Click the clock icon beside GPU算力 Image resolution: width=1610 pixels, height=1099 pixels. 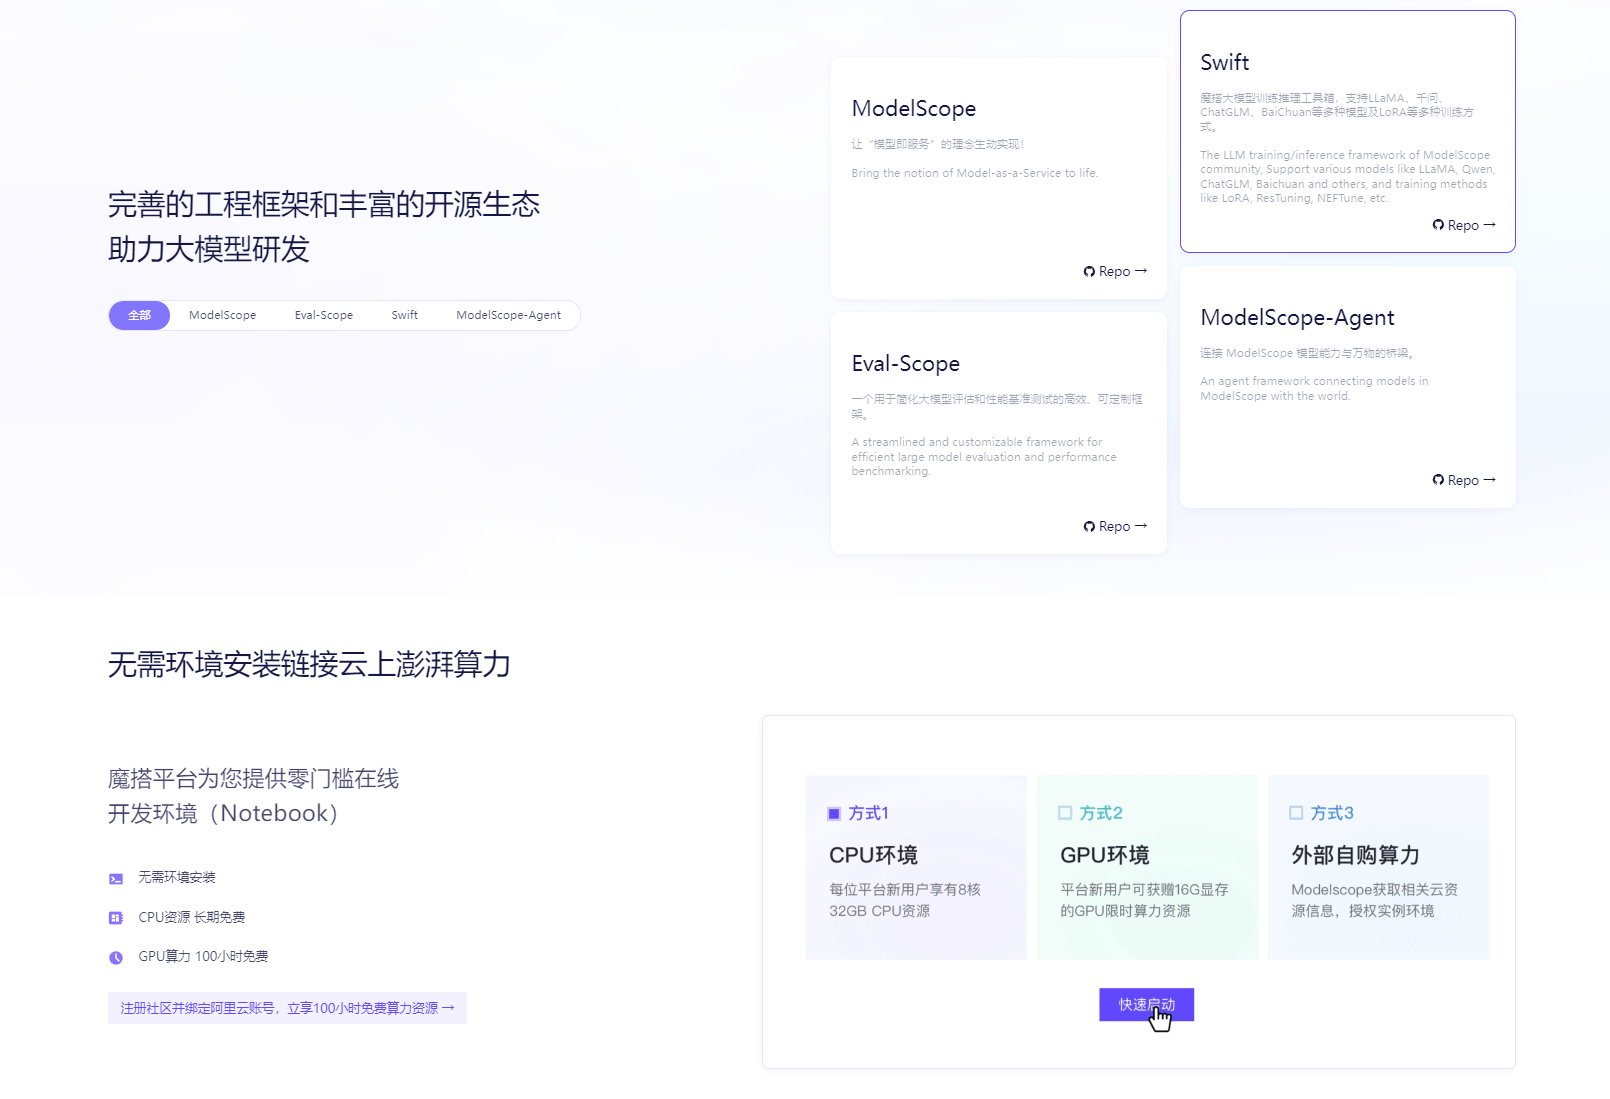pos(116,958)
